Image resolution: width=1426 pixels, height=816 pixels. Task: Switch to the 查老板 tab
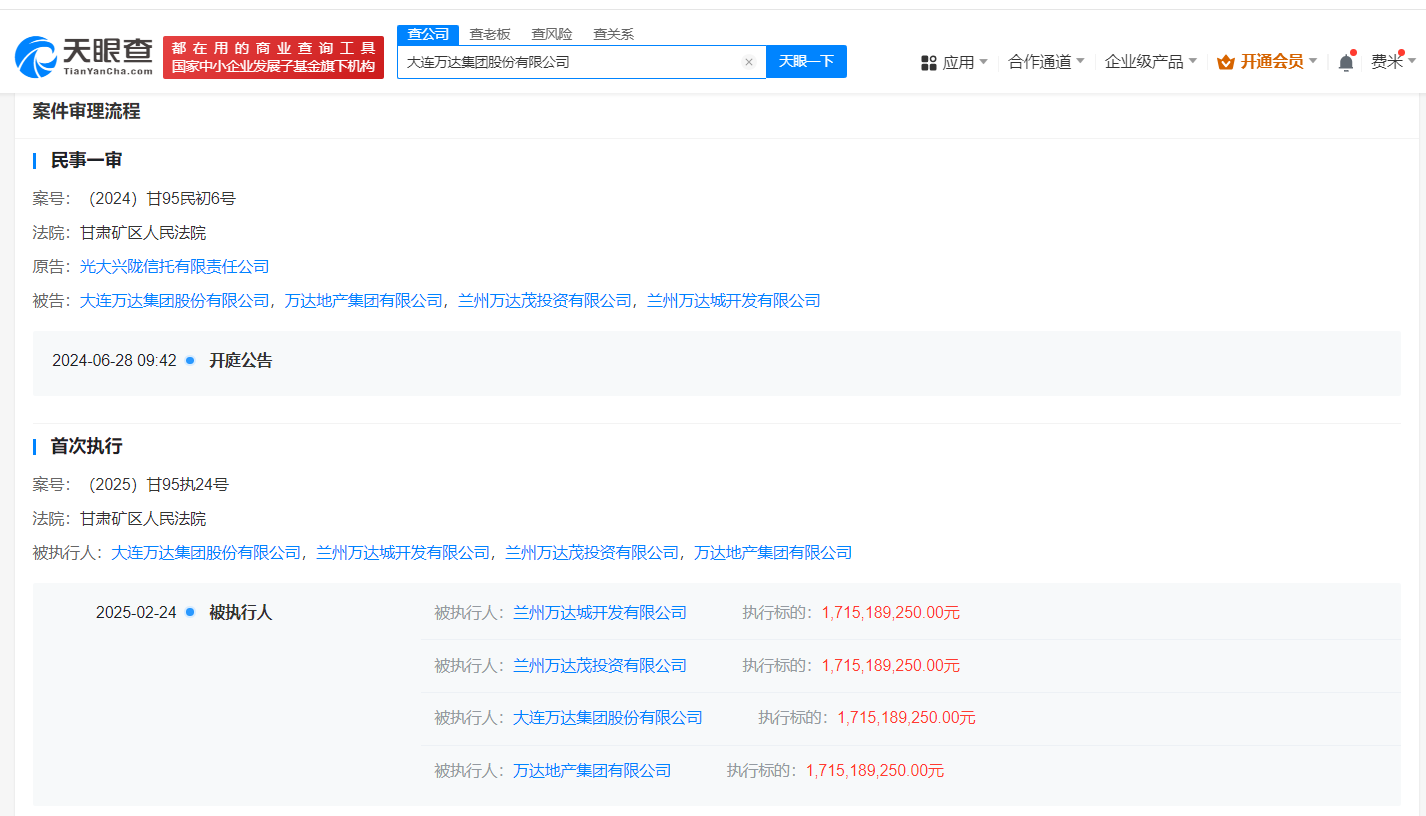[490, 34]
